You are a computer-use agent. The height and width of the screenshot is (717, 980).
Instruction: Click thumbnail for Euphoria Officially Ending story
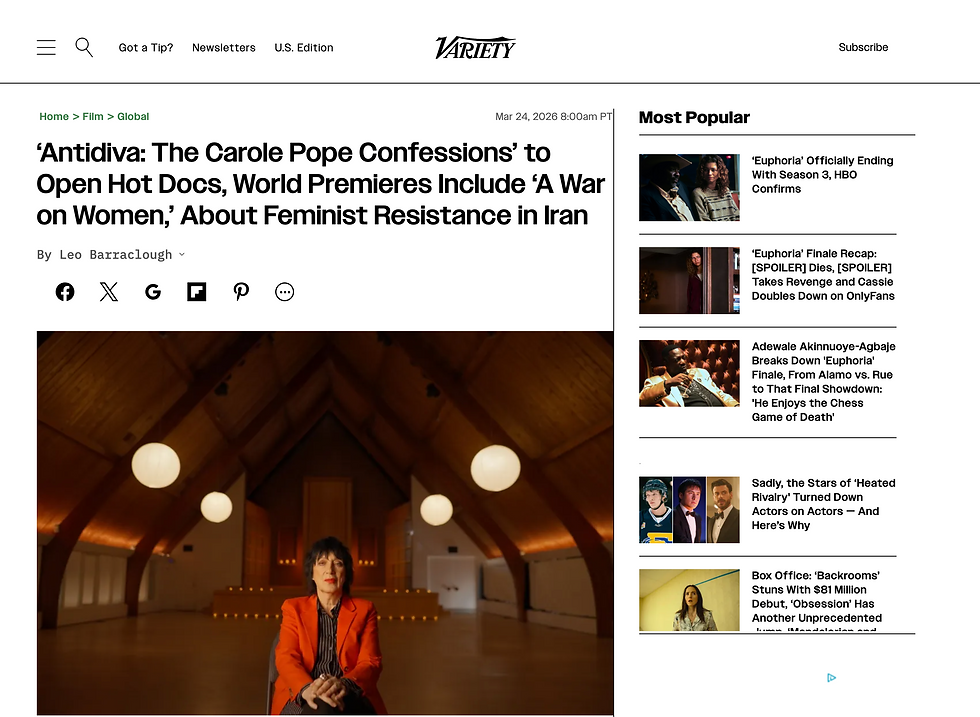(x=689, y=188)
